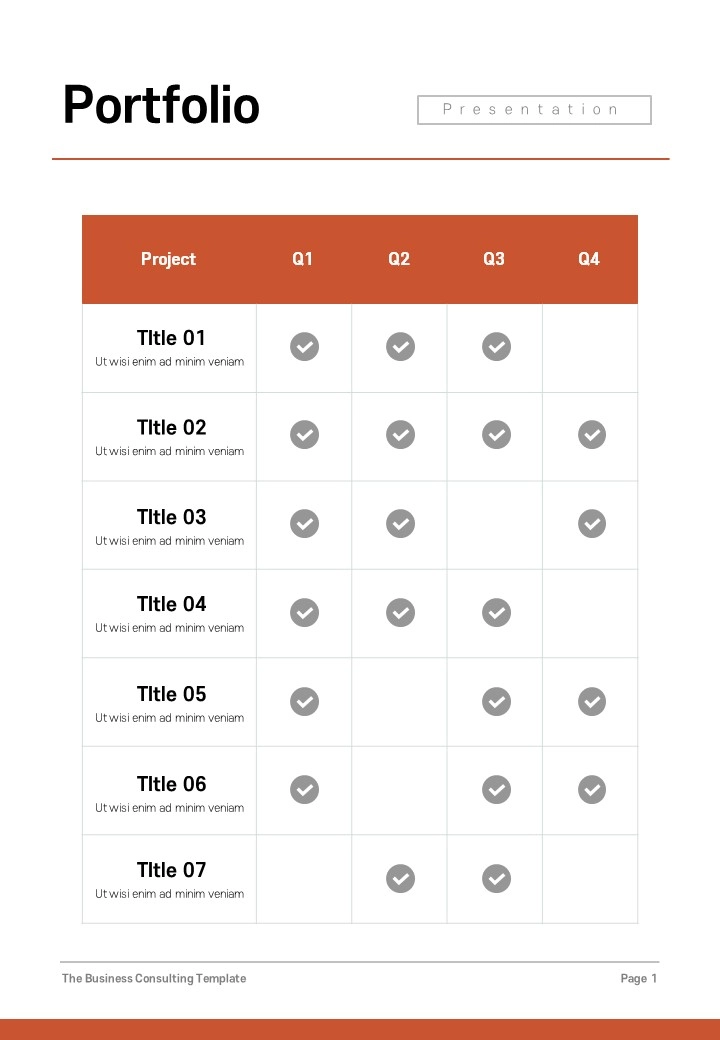
Task: Click Title 03 Q2 checkmark icon
Action: [x=400, y=523]
